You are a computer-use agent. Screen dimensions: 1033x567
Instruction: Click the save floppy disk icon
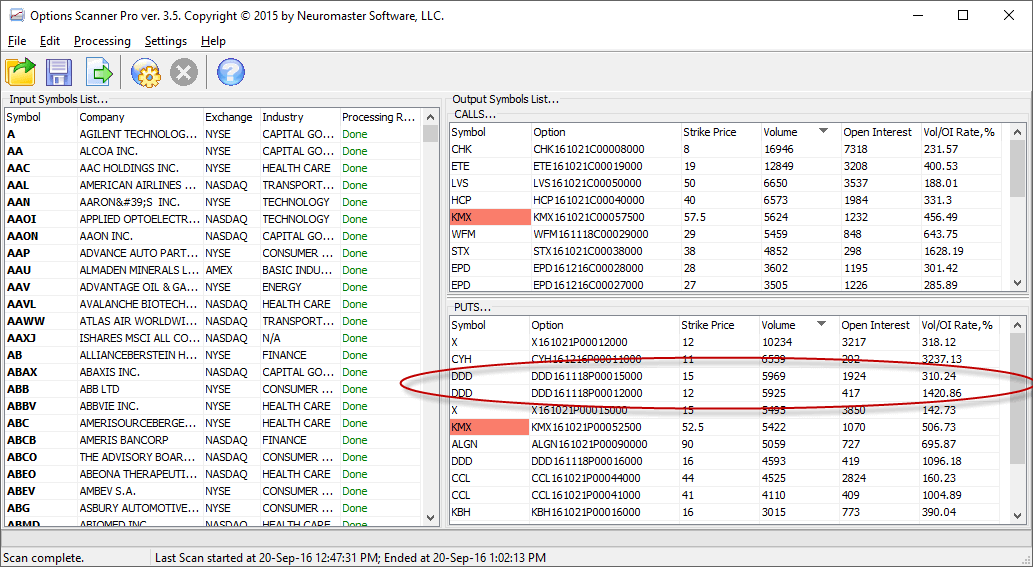[59, 72]
